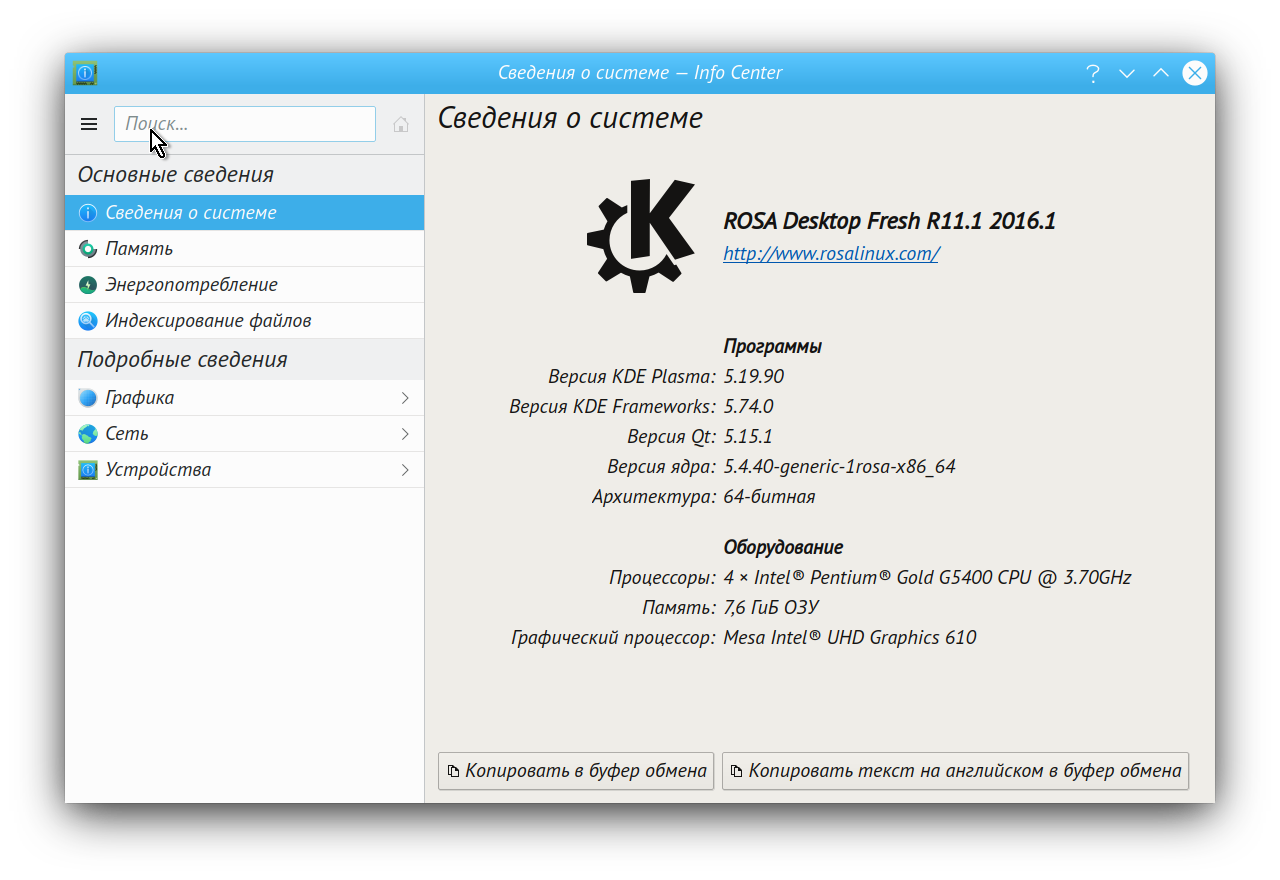Click the window title Сведения о системе — Info Center
The width and height of the screenshot is (1280, 880).
[640, 73]
